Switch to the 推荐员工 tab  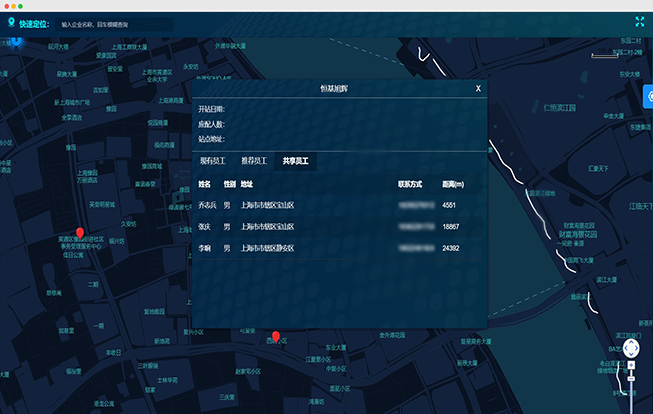click(255, 160)
